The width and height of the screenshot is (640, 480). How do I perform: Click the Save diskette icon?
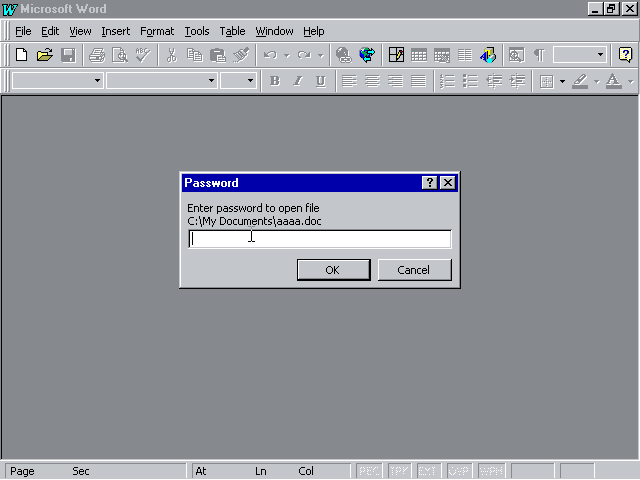point(68,55)
